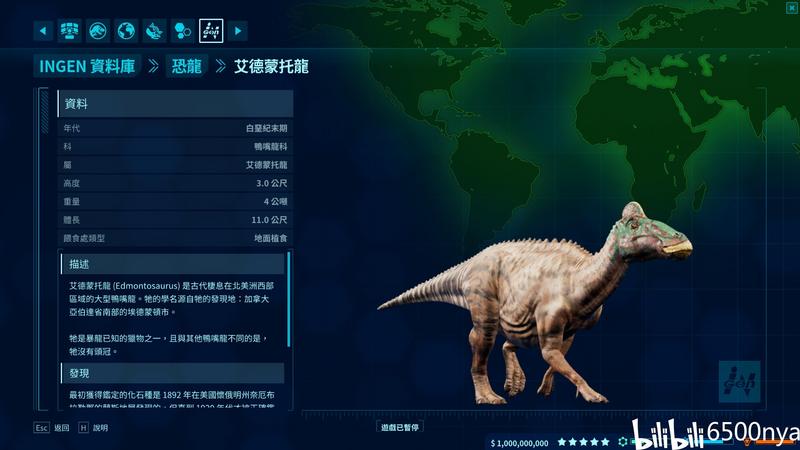Screen dimensions: 800x450
Task: Click the 描述 section header
Action: point(172,264)
